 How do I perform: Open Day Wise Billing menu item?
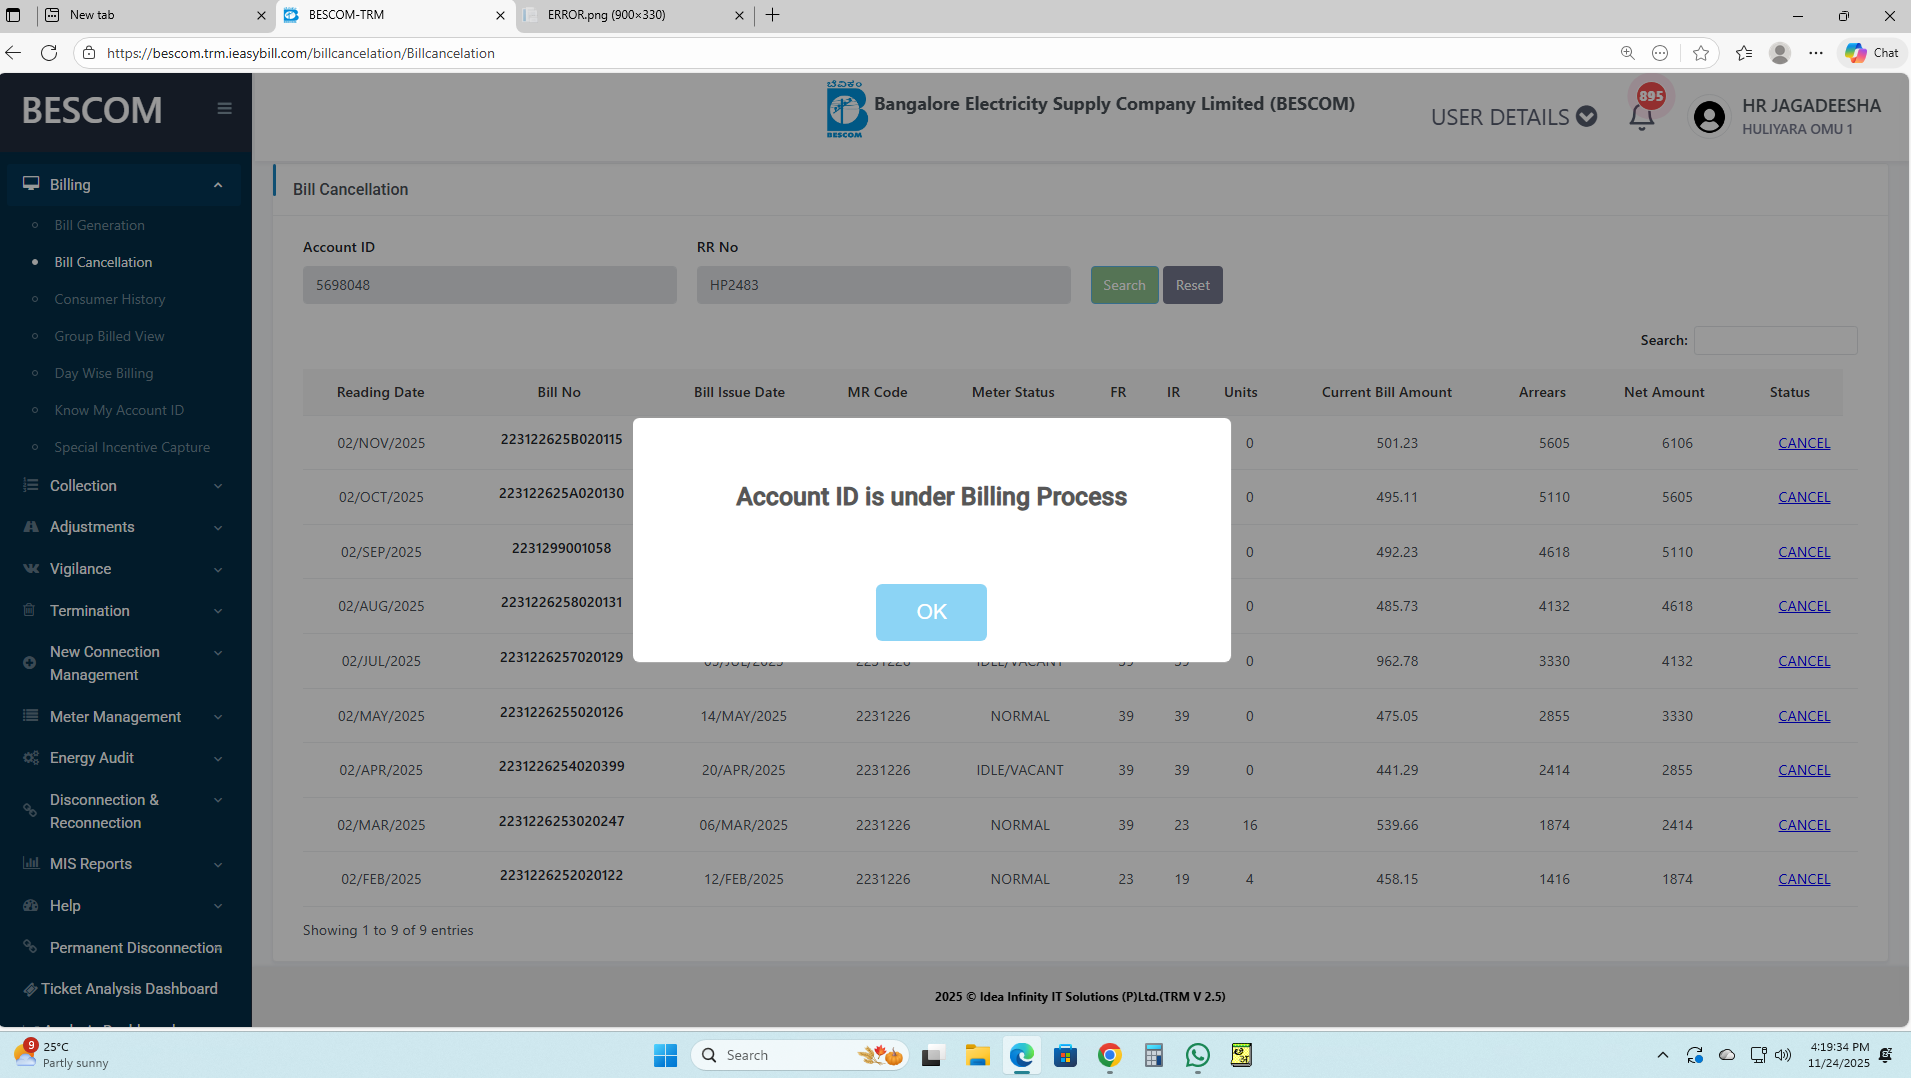[x=104, y=373]
